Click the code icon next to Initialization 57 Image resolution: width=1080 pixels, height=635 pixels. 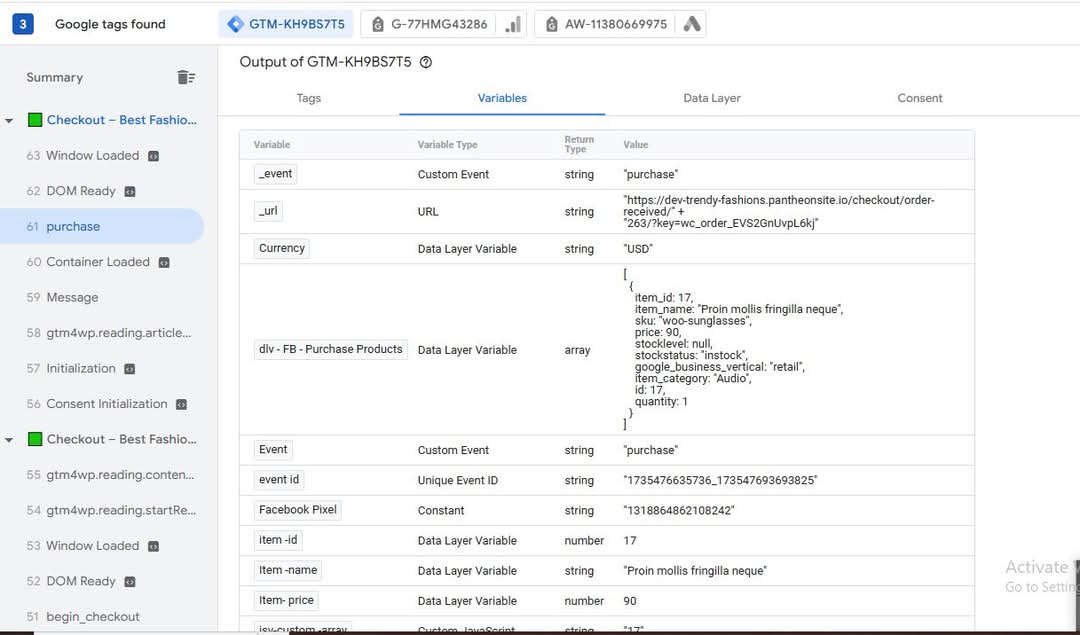tap(129, 369)
